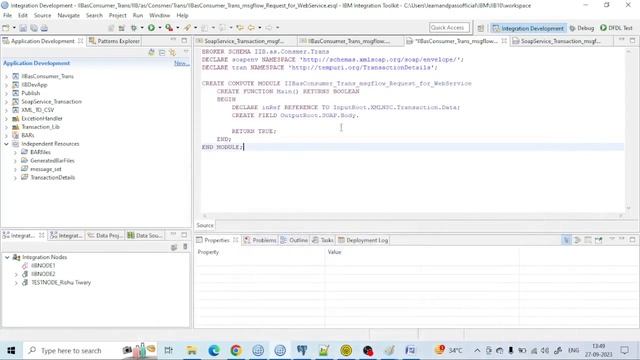Click the New wizard icon in the toolbar
Image resolution: width=640 pixels, height=360 pixels.
coord(6,28)
